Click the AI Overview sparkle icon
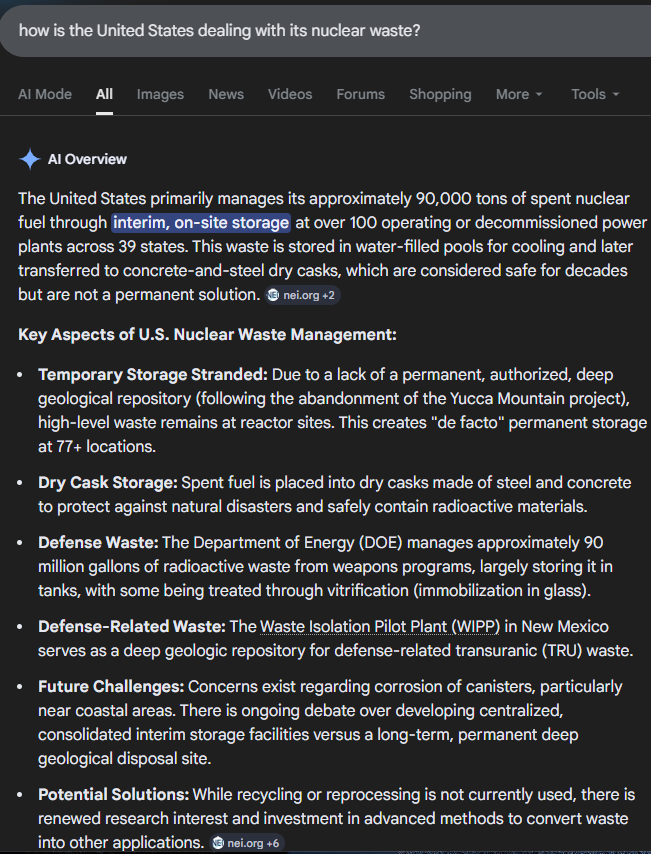 point(29,160)
